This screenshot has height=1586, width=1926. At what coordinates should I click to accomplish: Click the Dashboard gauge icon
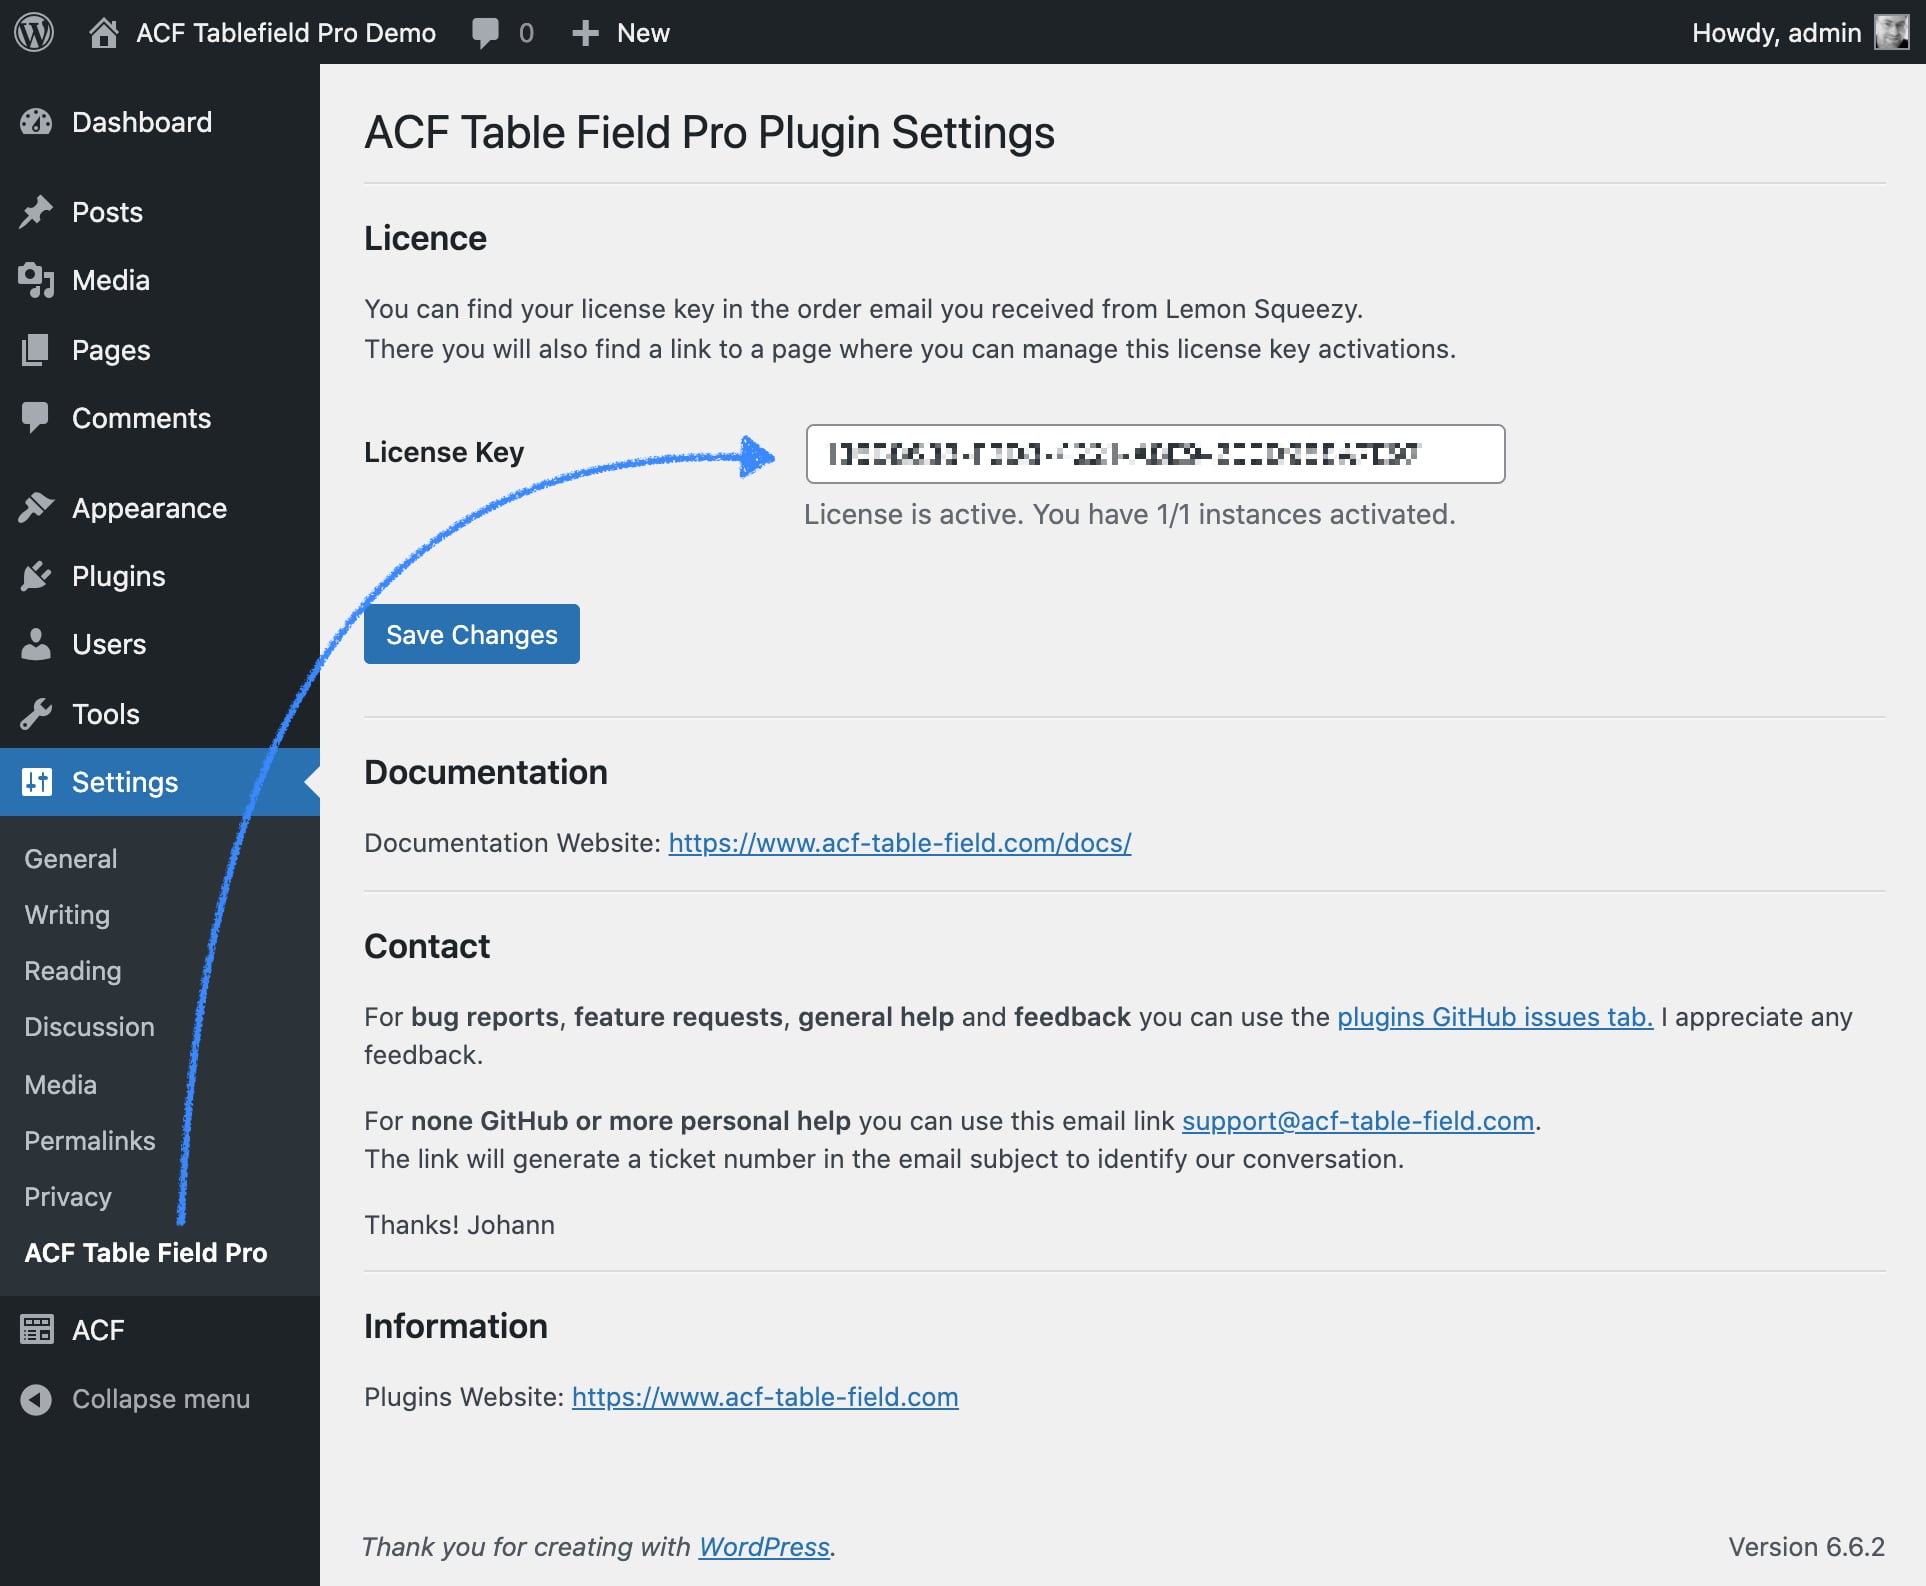click(x=36, y=122)
